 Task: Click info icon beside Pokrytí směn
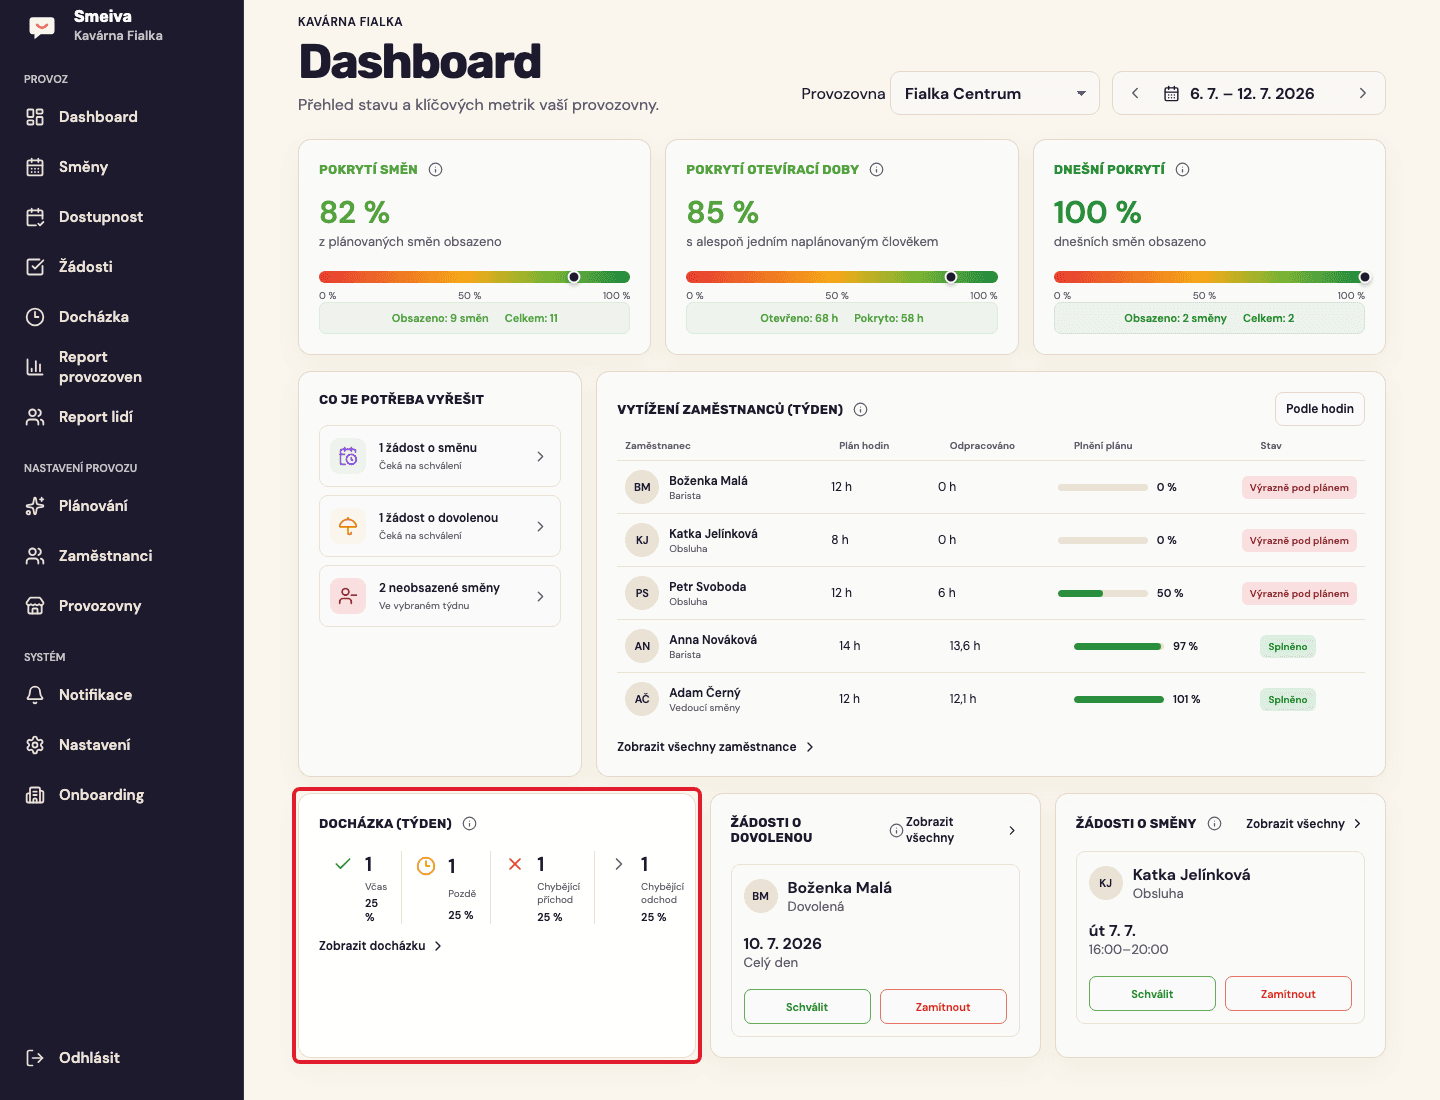click(436, 170)
